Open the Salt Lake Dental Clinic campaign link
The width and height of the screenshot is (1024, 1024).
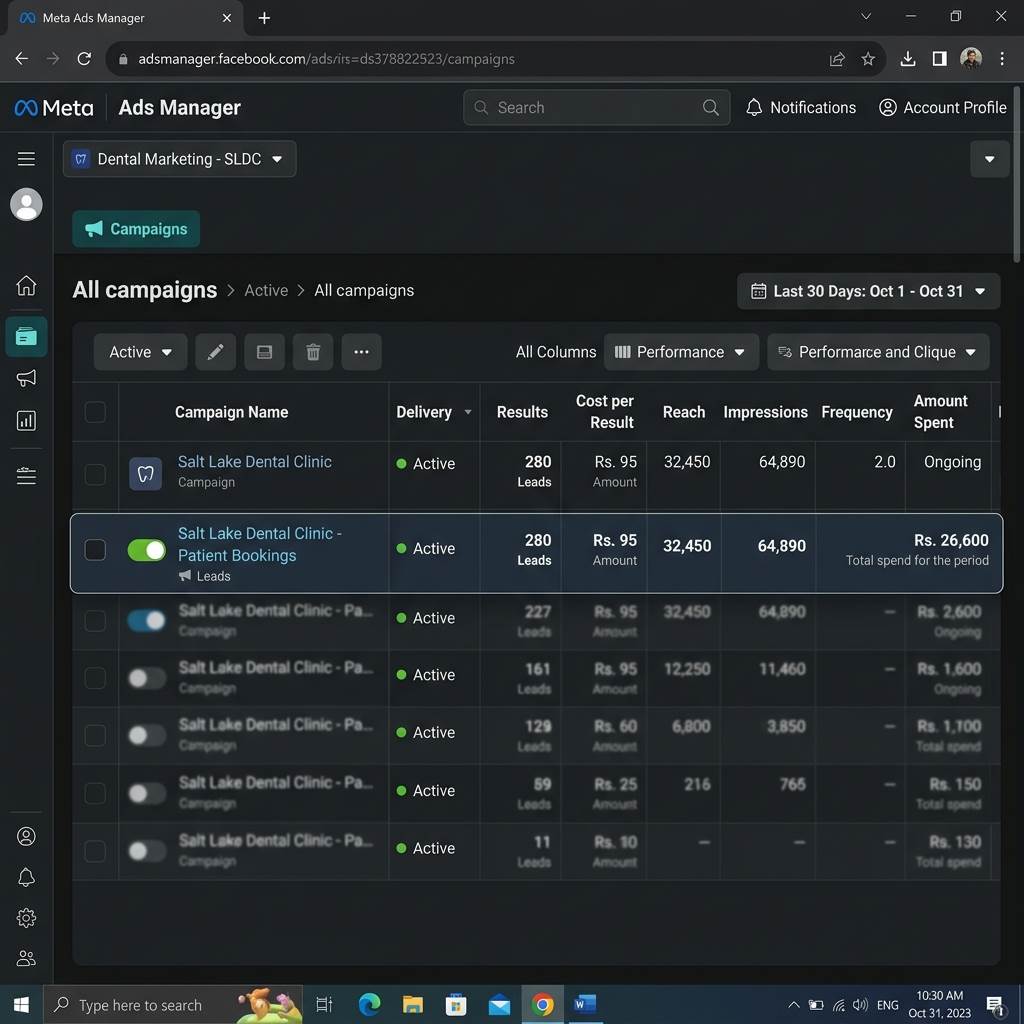point(255,462)
